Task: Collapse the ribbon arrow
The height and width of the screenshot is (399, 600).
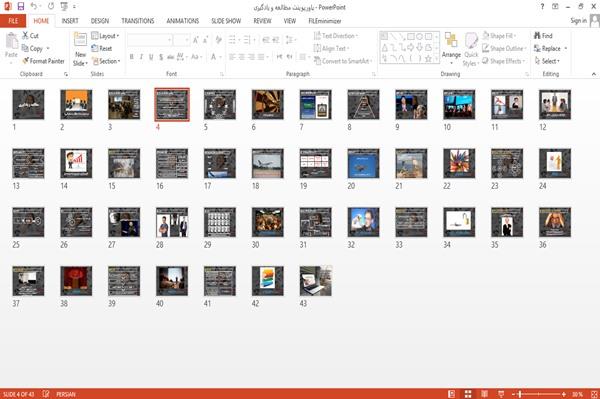Action: coord(594,74)
